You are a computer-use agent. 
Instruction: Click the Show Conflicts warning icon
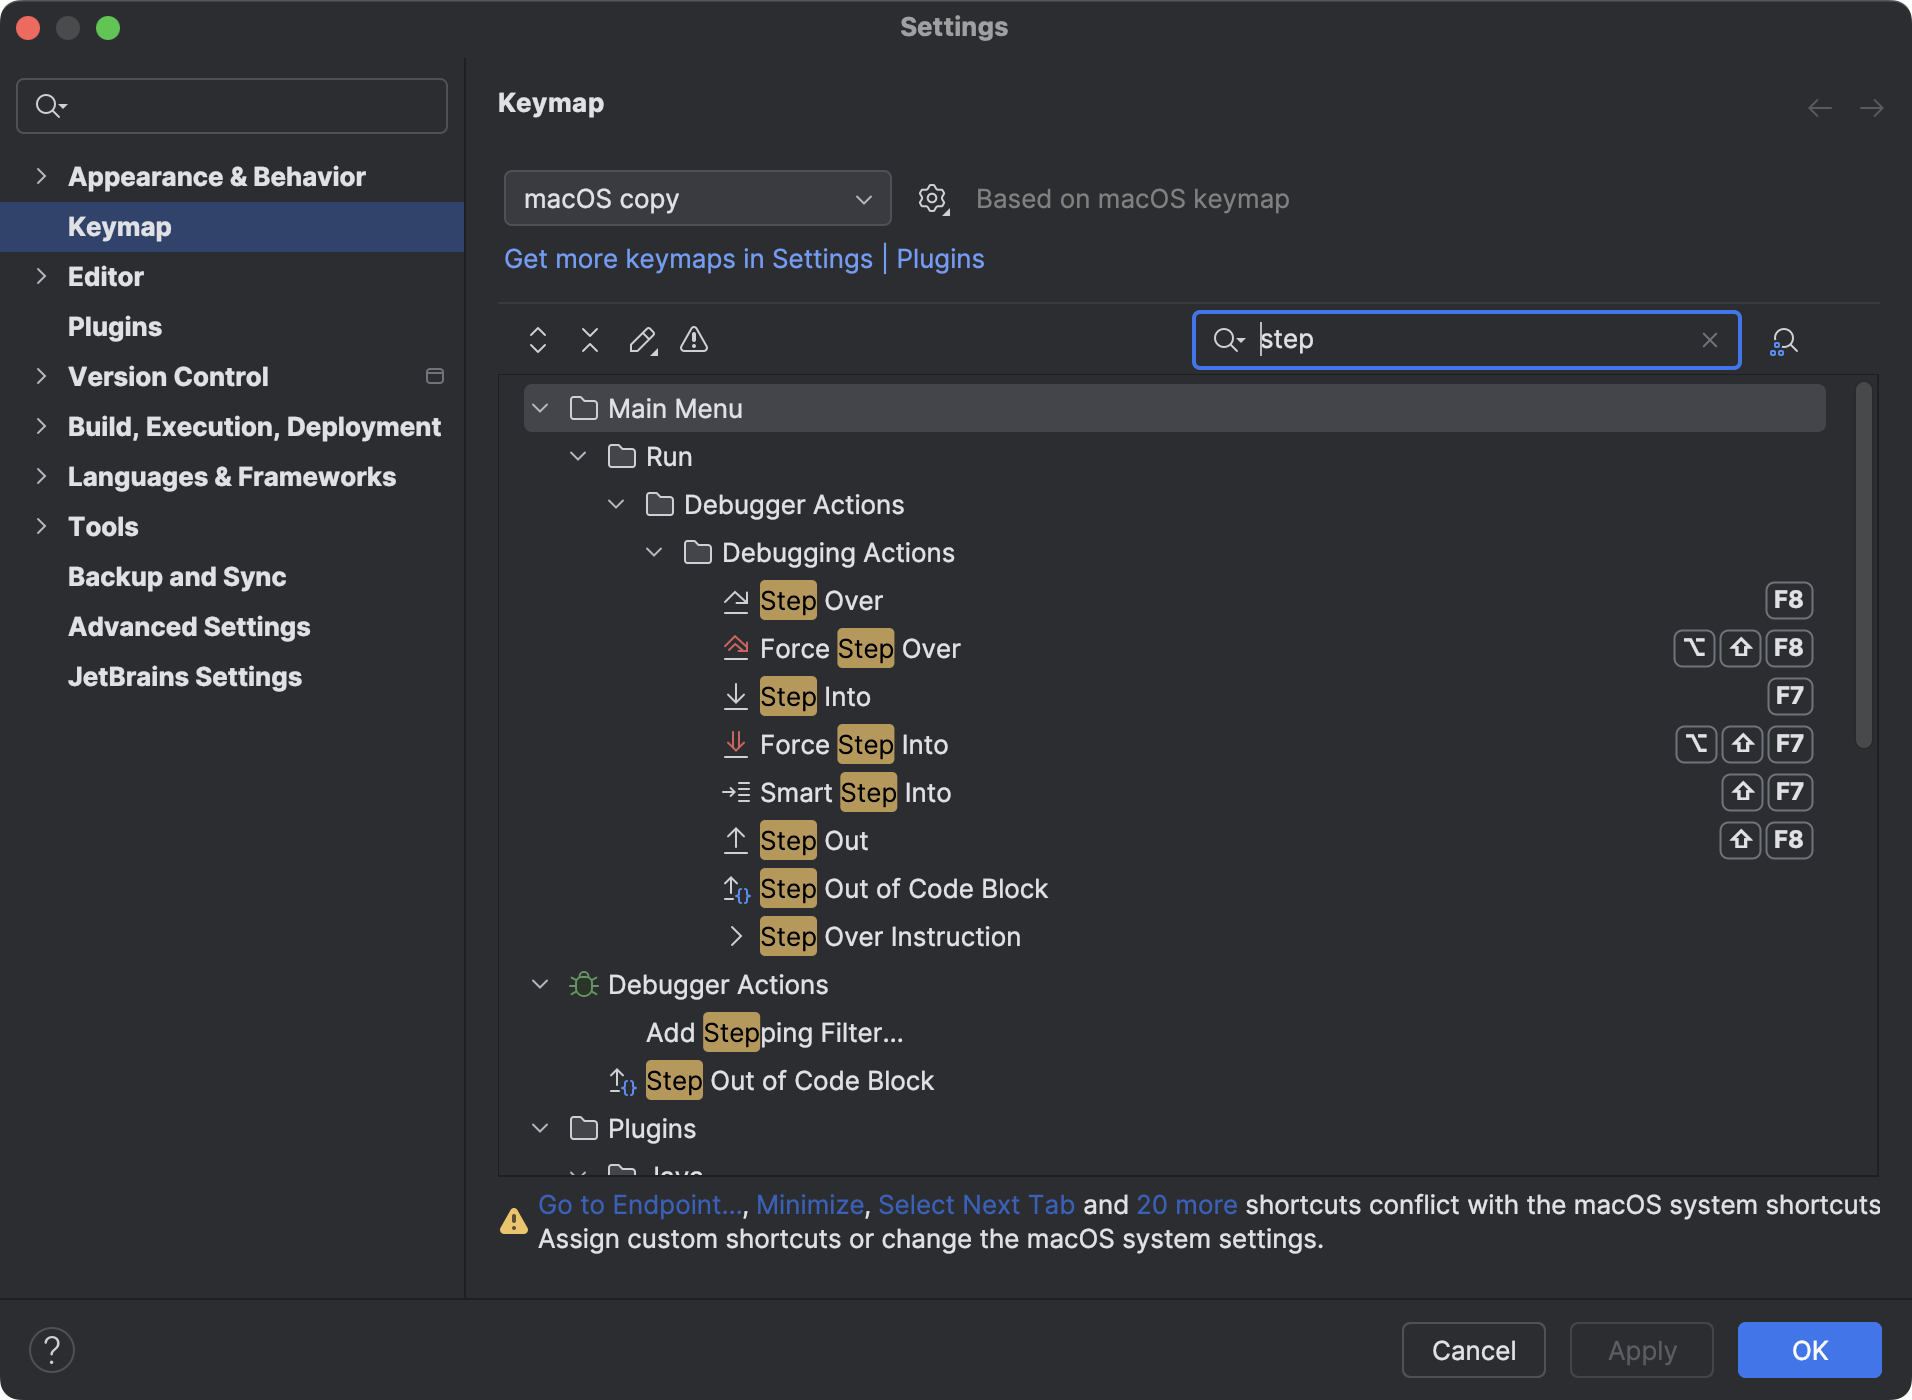click(694, 340)
